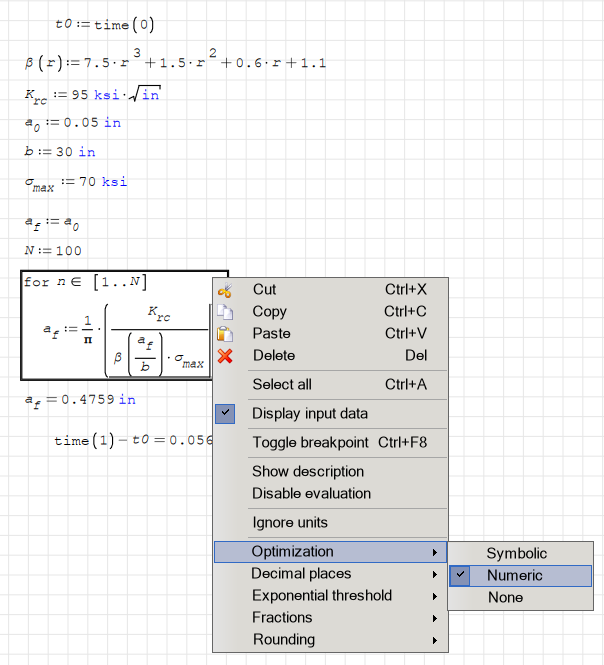This screenshot has width=604, height=665.
Task: Click the Cut scissors icon
Action: [225, 290]
